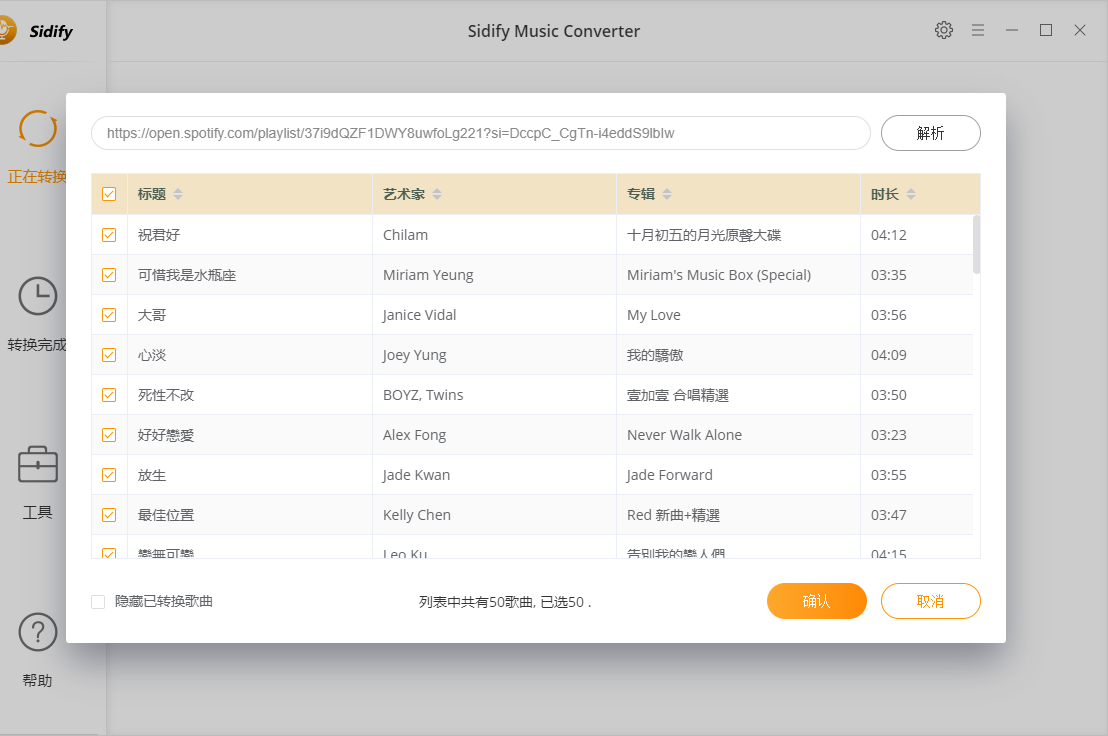Click artist Alex Fong
The width and height of the screenshot is (1108, 736).
pos(415,435)
